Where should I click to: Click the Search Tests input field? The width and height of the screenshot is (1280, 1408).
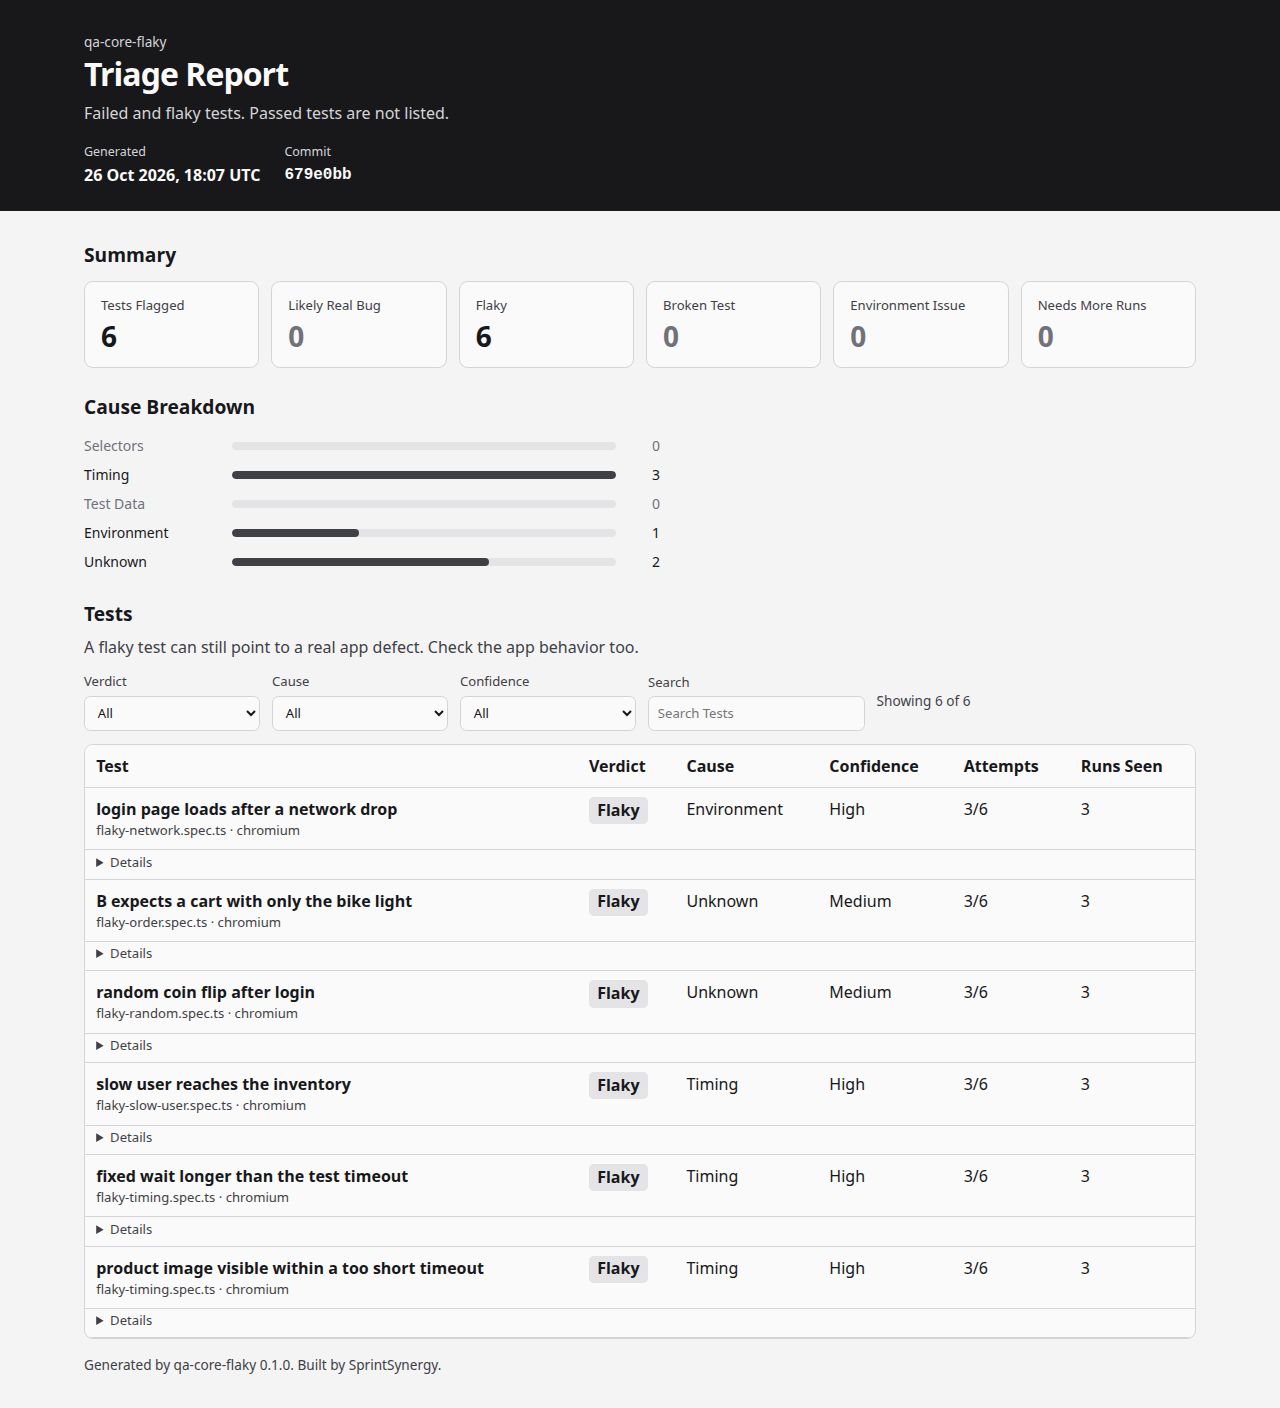coord(756,713)
